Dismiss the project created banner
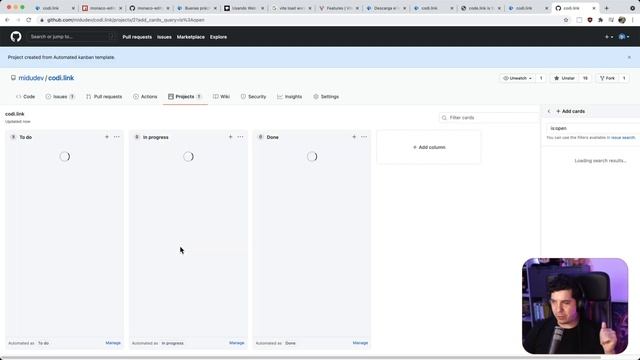The height and width of the screenshot is (360, 640). click(x=629, y=58)
